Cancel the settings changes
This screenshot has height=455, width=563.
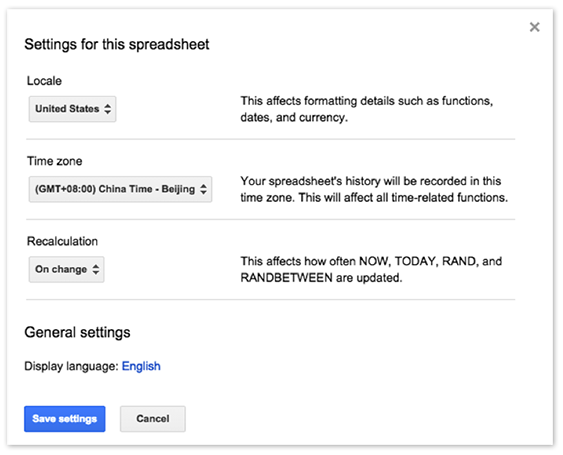click(153, 419)
